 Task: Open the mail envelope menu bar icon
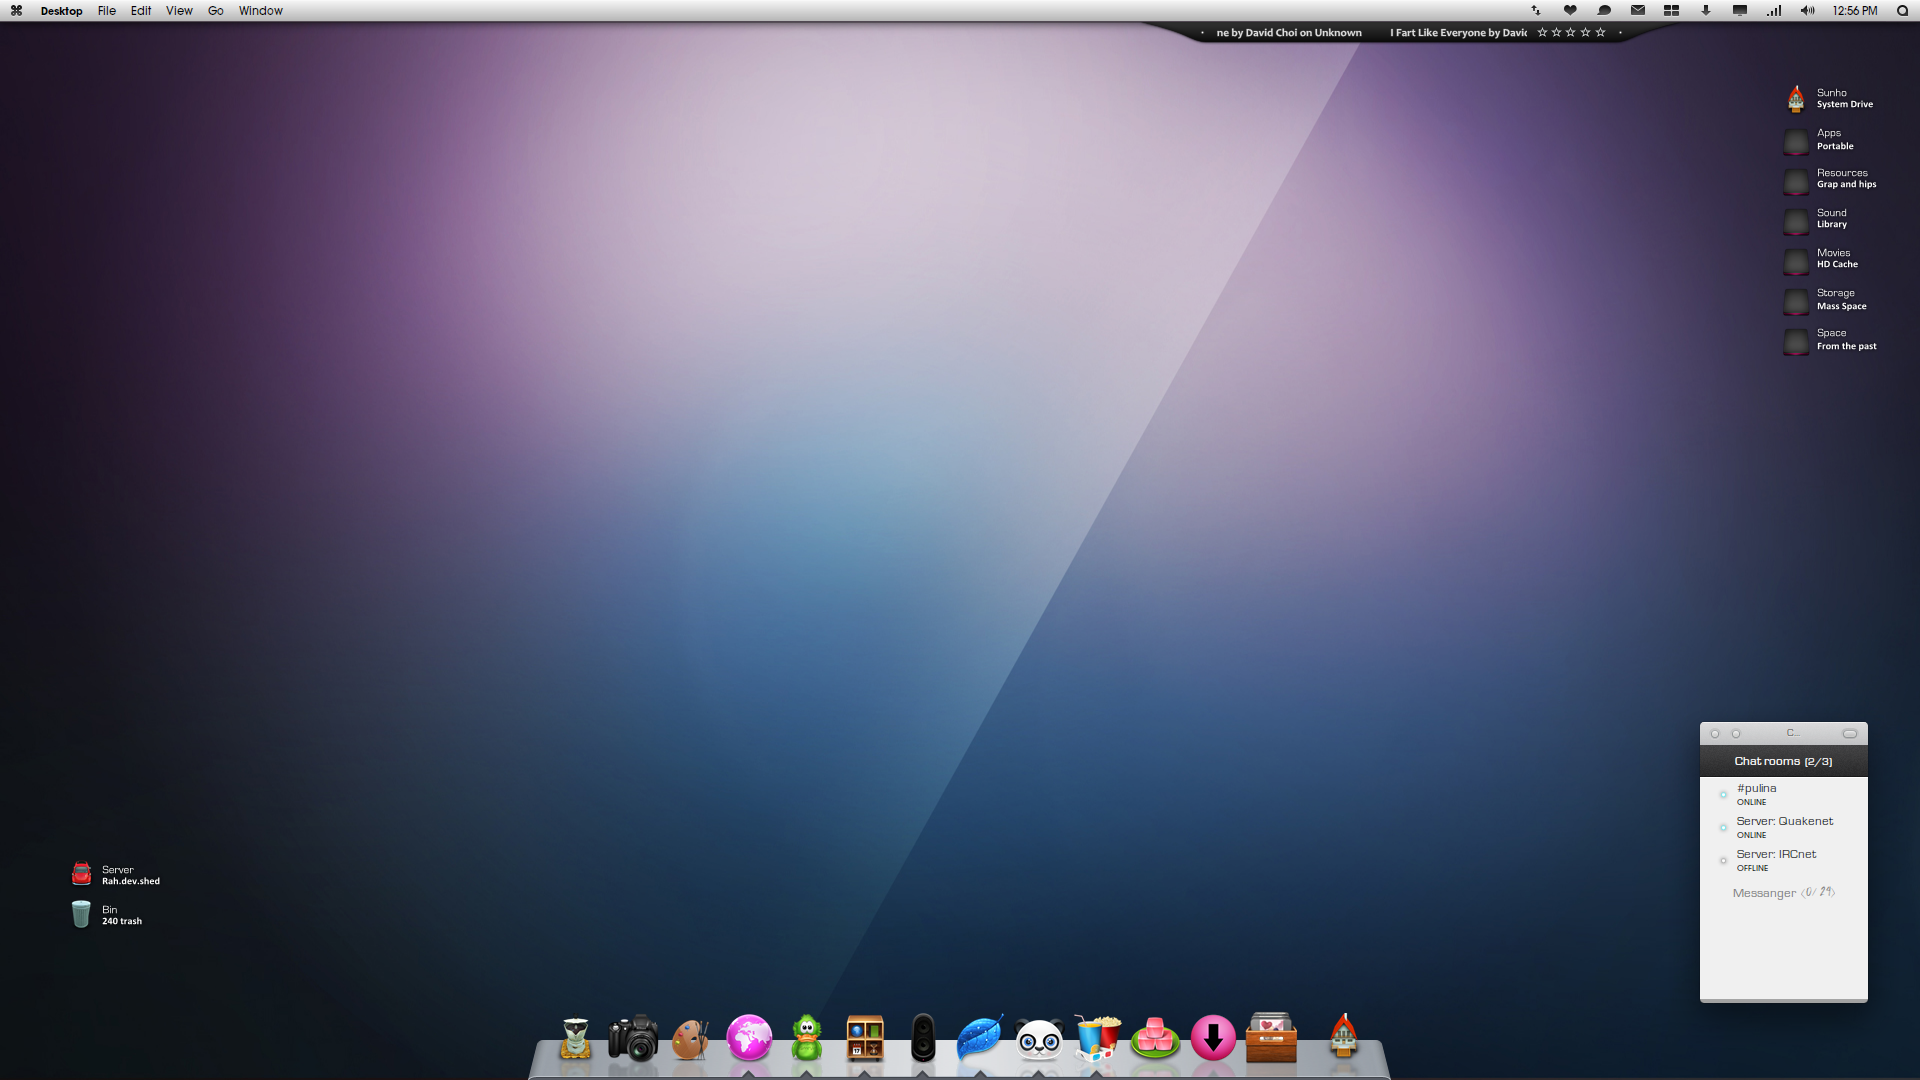1638,11
